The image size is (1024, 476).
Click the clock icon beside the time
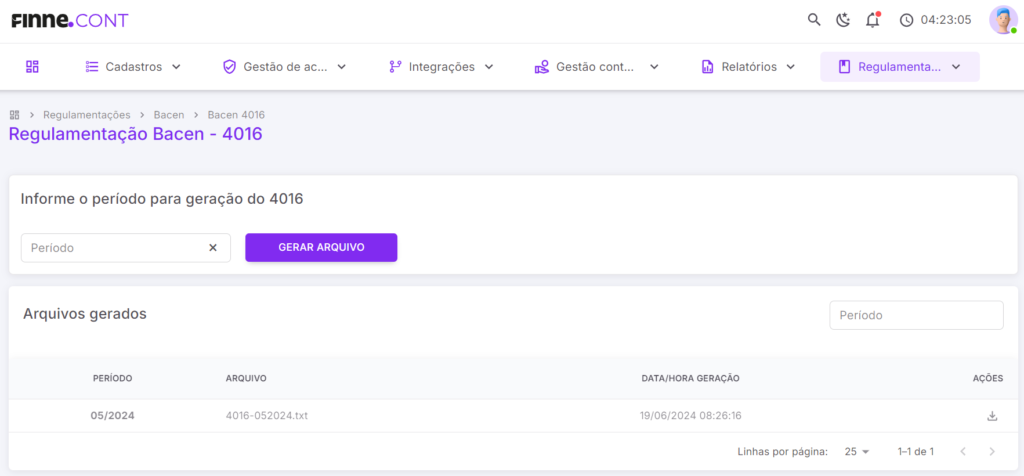click(x=906, y=20)
